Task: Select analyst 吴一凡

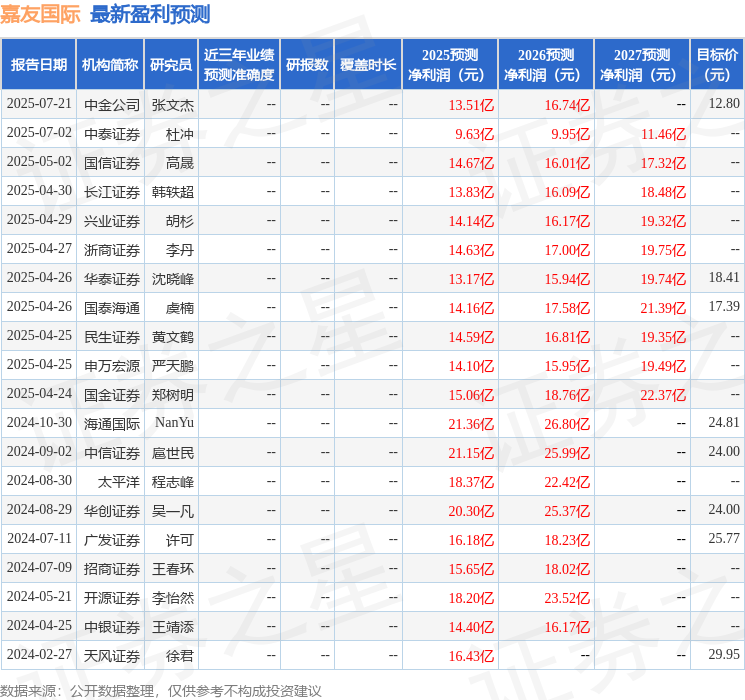Action: tap(172, 511)
